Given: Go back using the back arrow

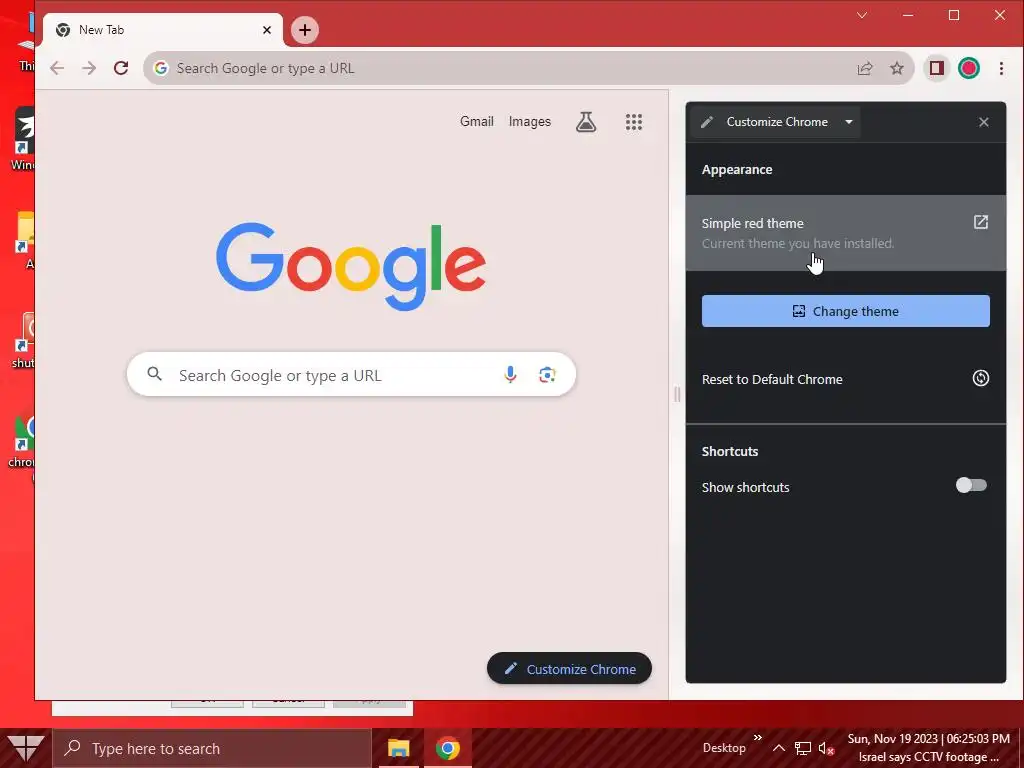Looking at the screenshot, I should [57, 68].
